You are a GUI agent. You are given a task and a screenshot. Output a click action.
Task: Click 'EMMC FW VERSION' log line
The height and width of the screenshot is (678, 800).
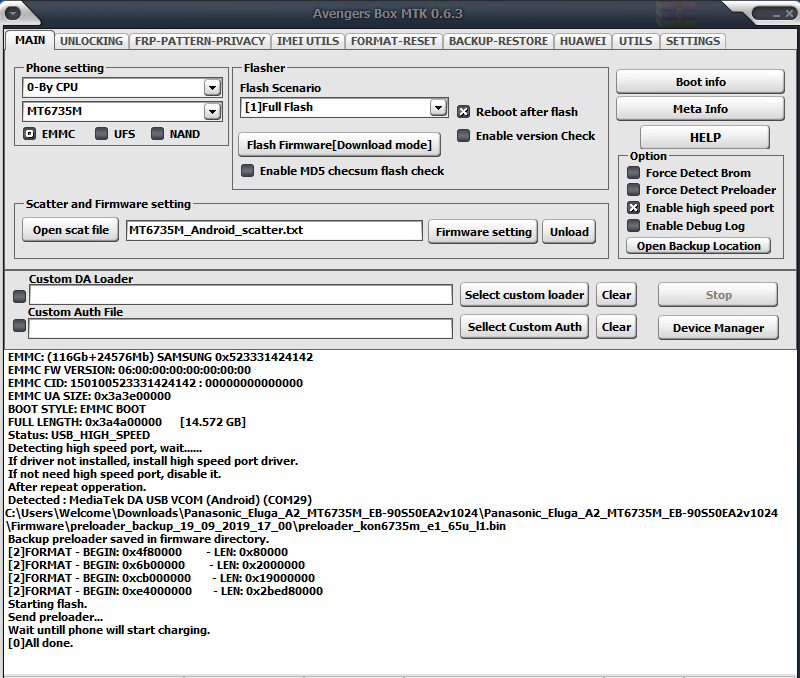(x=130, y=370)
